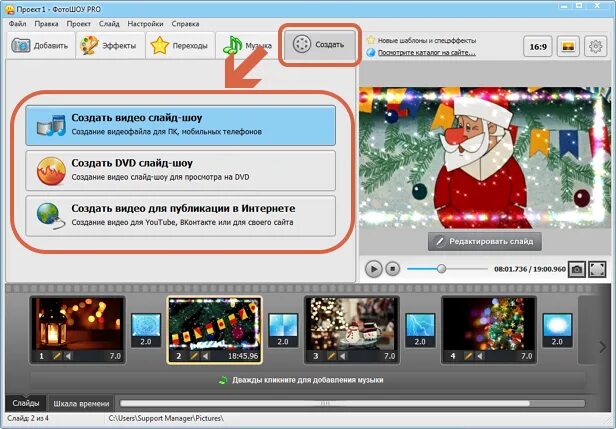Open the transition after slide 1
The width and height of the screenshot is (616, 429).
coord(146,325)
